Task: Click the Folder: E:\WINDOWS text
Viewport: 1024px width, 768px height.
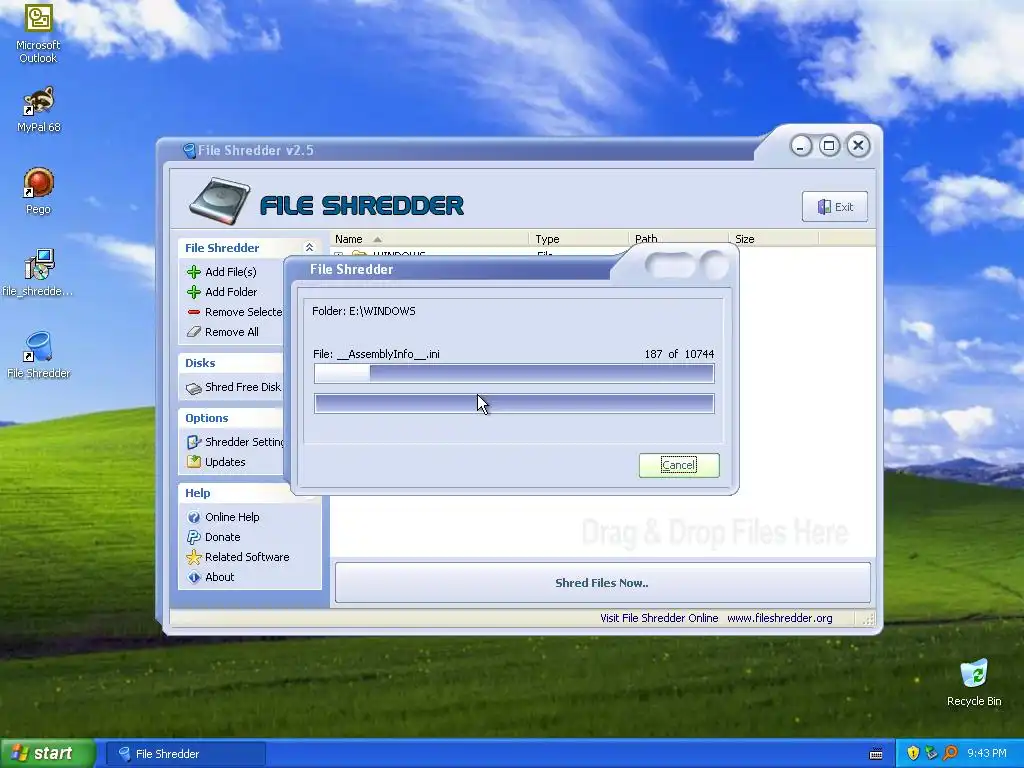Action: click(x=364, y=311)
